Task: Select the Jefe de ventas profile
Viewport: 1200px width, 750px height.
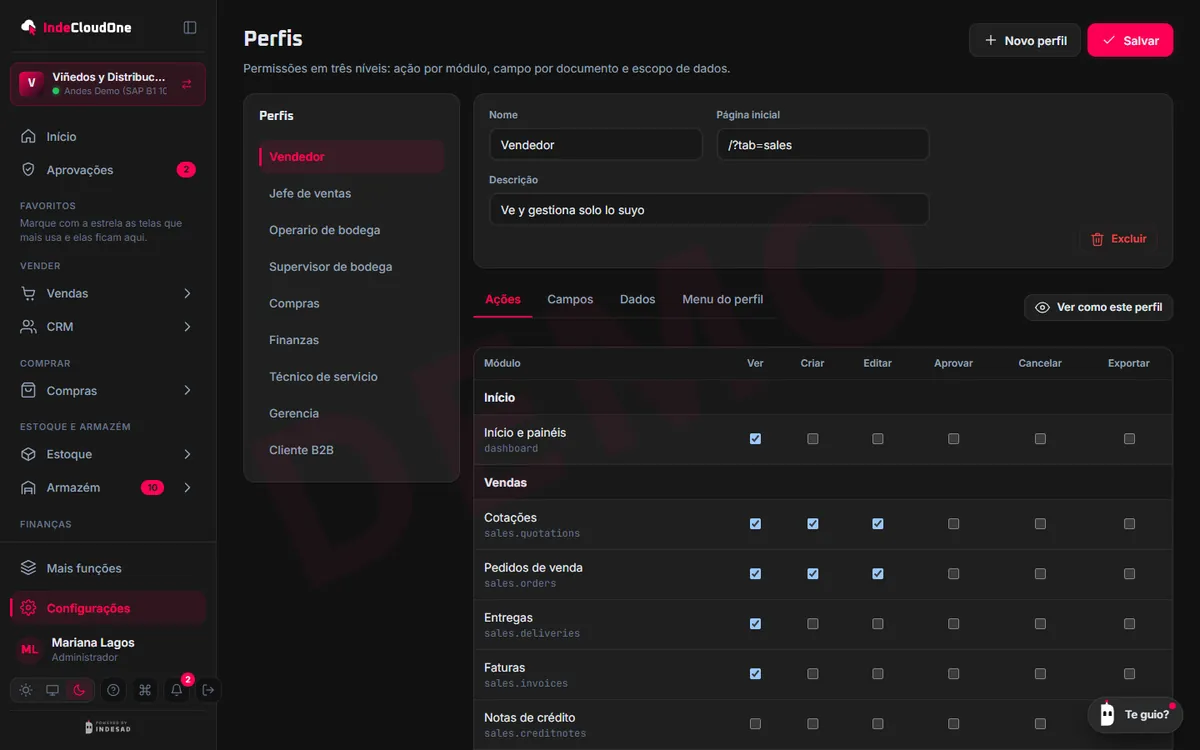Action: (352, 194)
